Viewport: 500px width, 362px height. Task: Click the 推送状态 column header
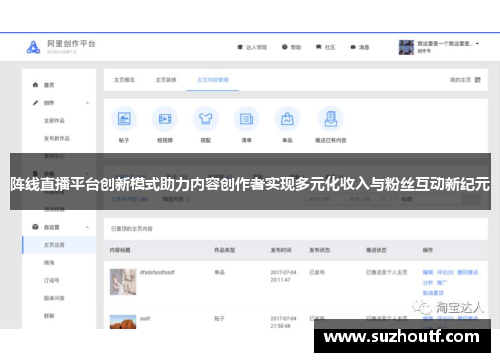pyautogui.click(x=377, y=250)
